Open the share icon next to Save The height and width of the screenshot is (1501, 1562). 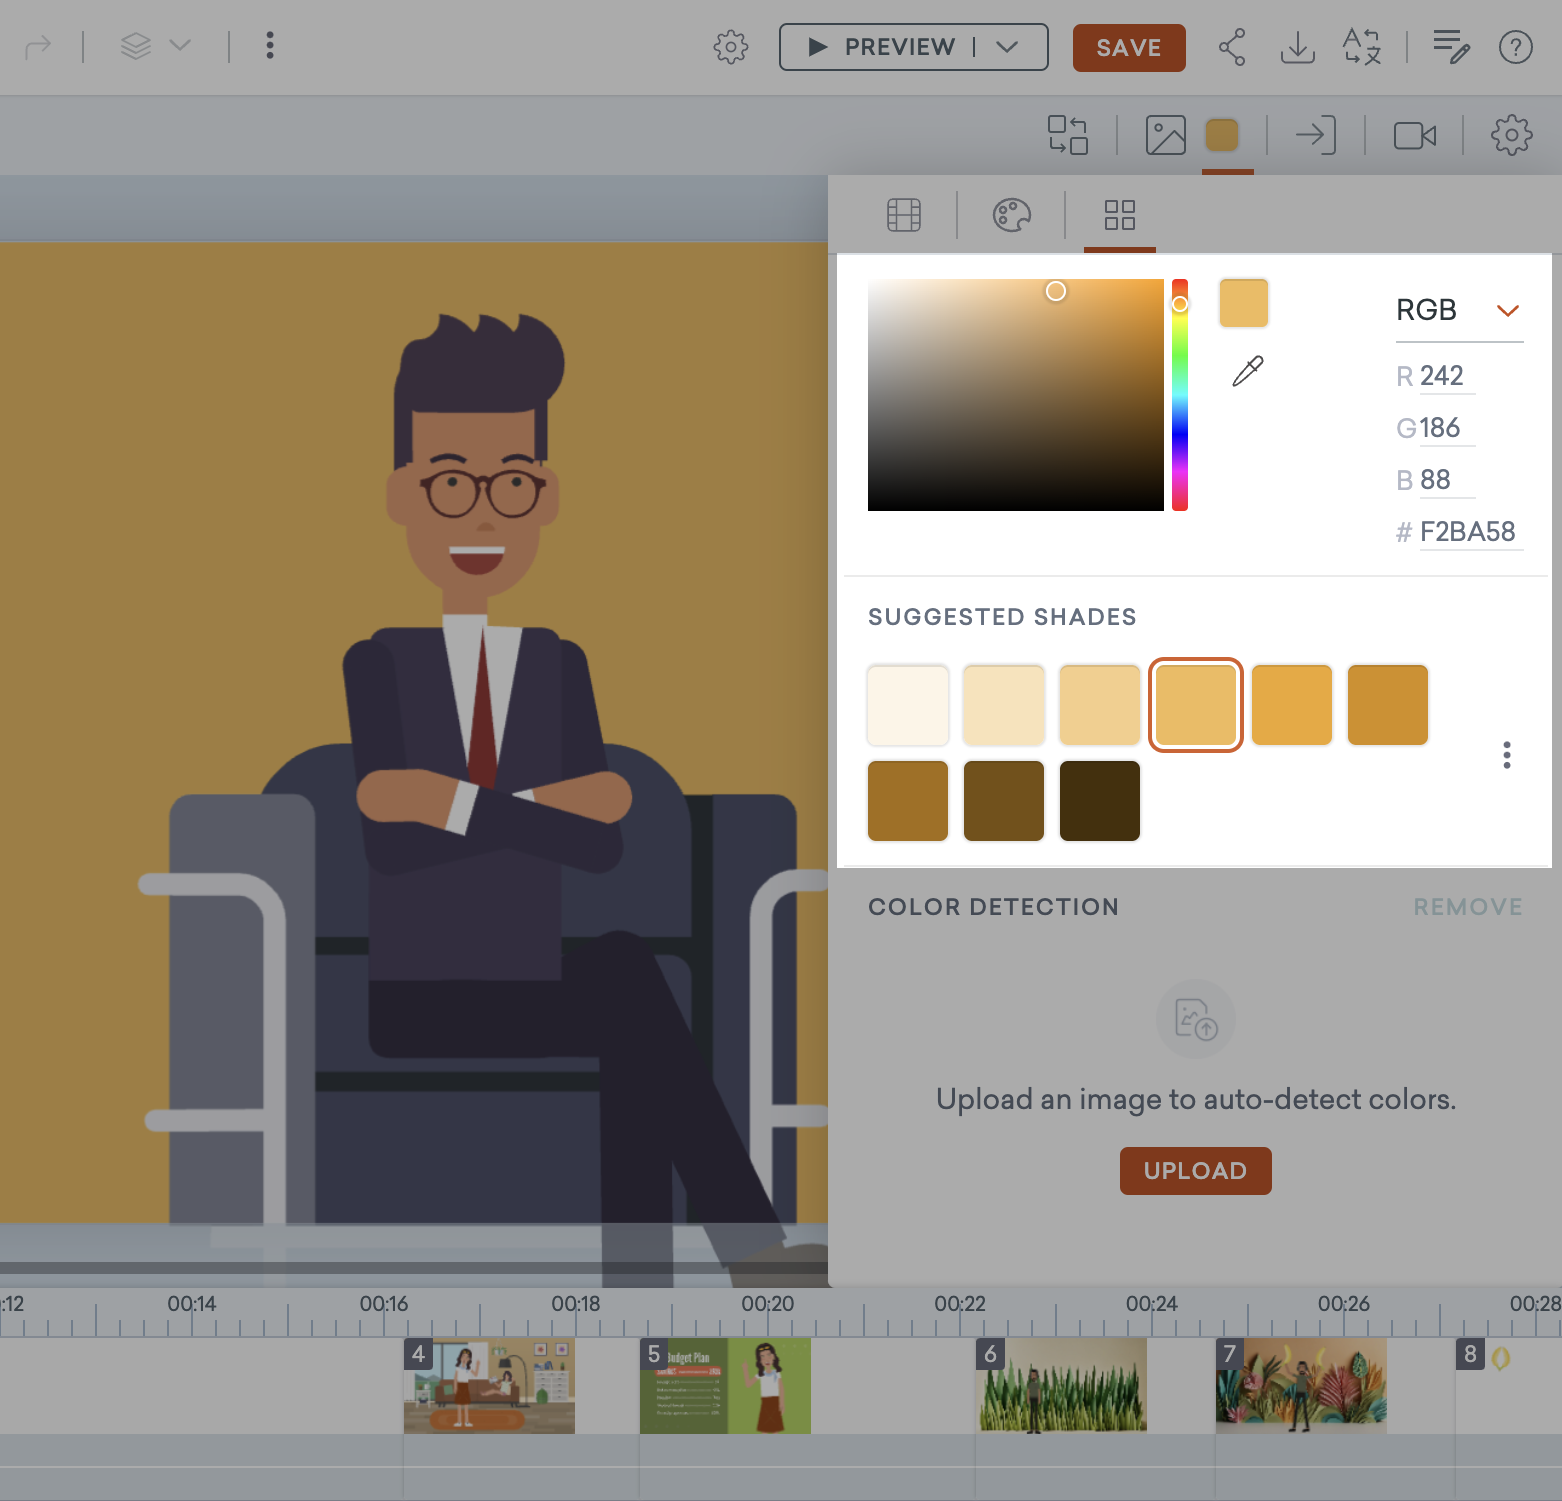[x=1232, y=46]
